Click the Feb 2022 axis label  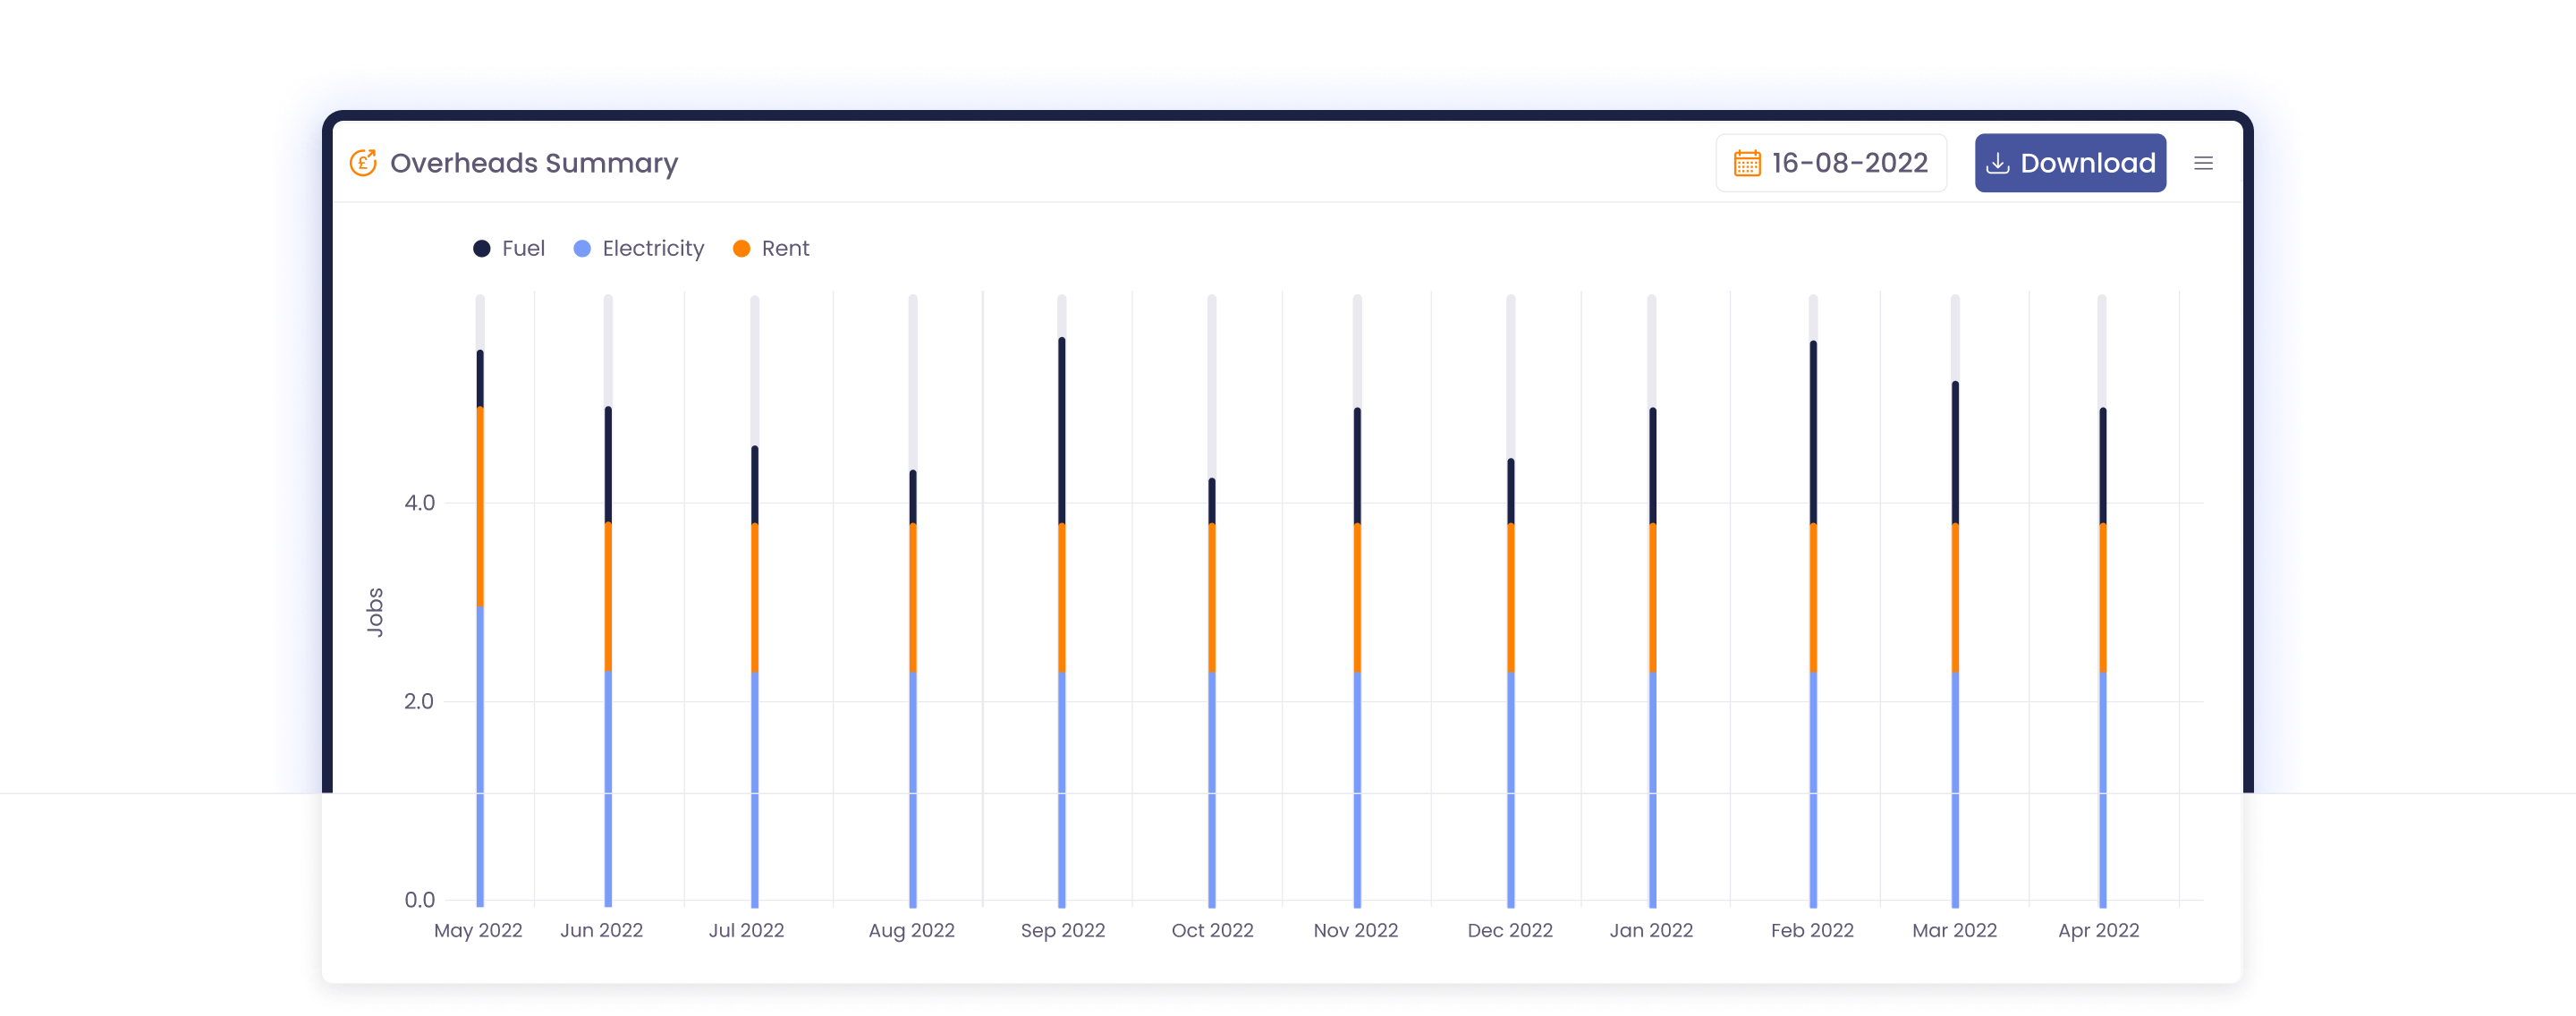tap(1811, 930)
